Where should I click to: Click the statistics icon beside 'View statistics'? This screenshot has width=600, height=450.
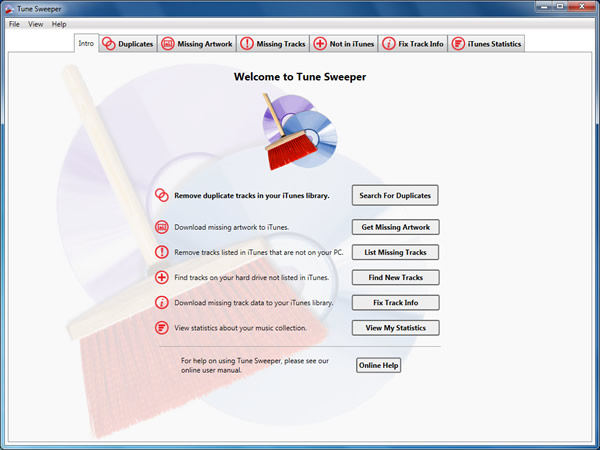point(161,328)
